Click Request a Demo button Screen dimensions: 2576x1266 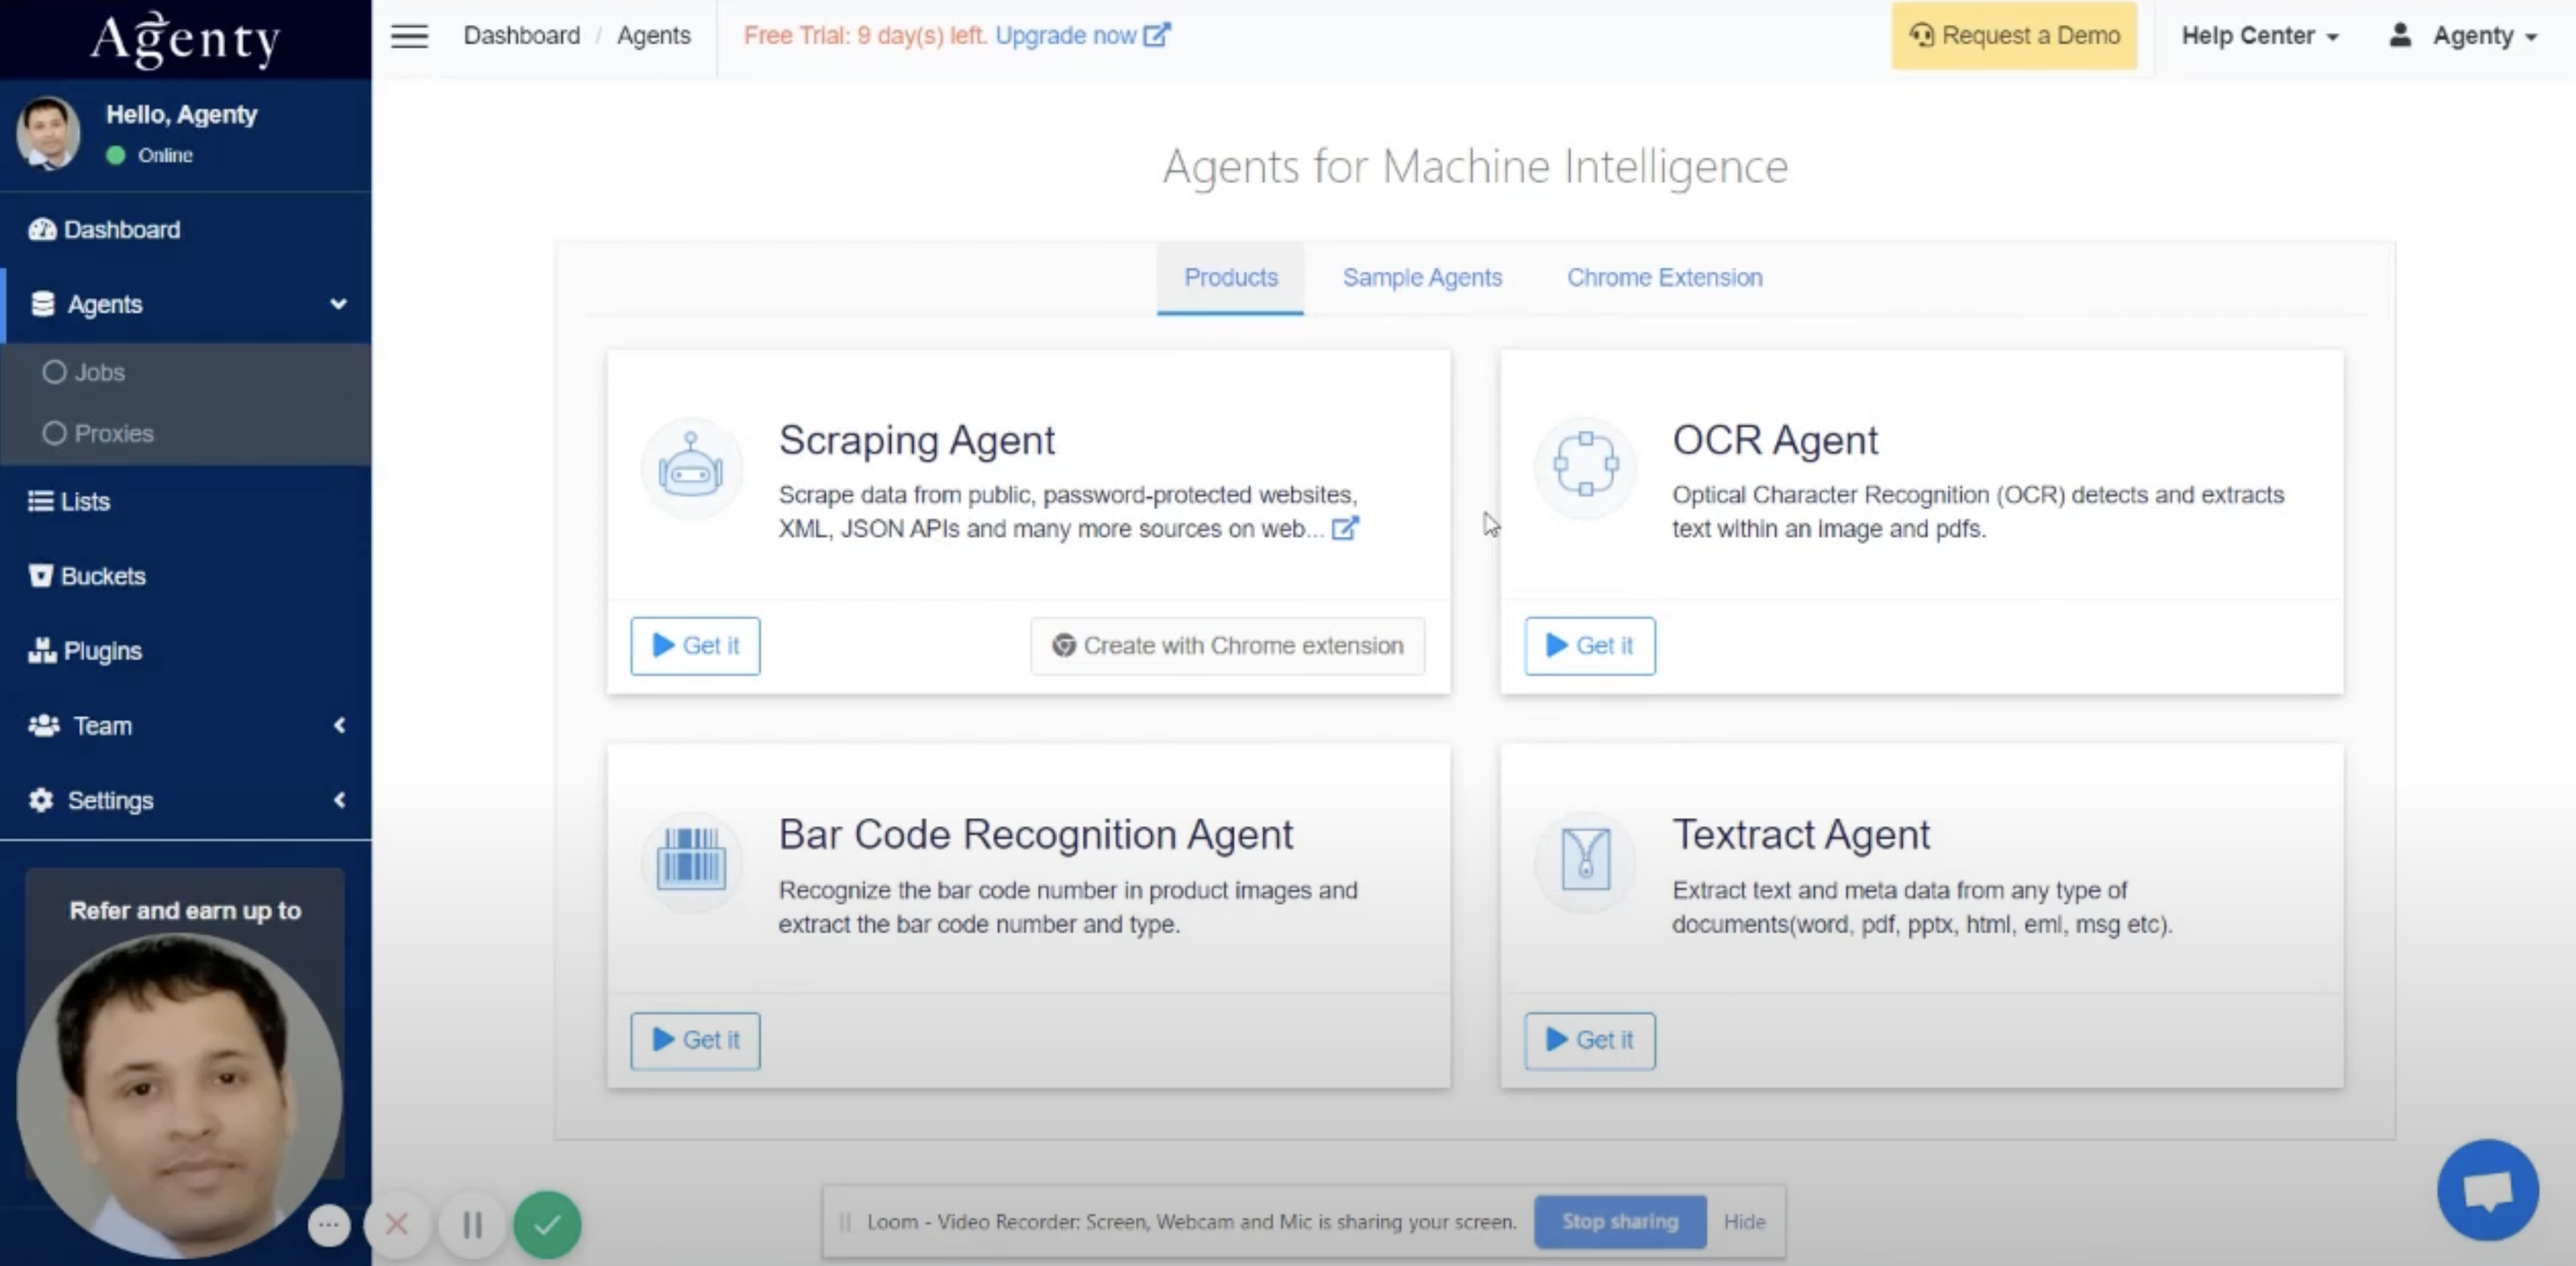coord(2014,36)
